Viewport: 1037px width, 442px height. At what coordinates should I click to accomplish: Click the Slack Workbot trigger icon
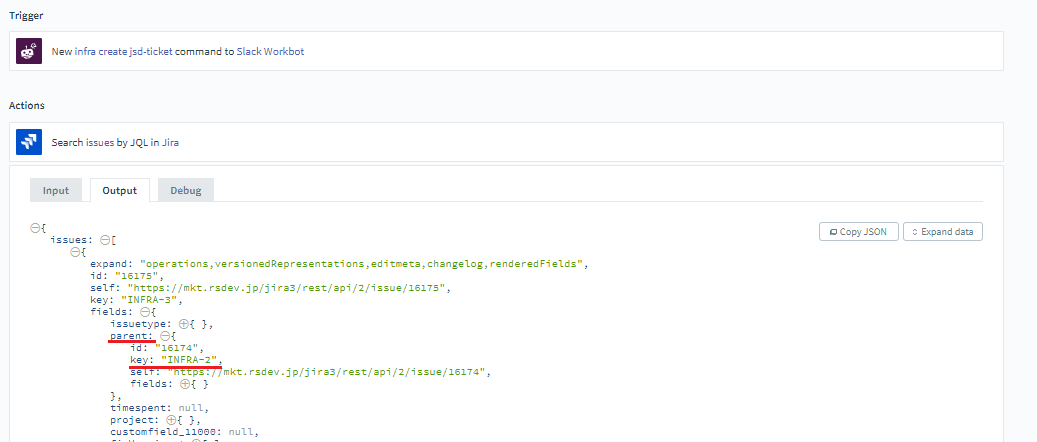click(x=29, y=51)
